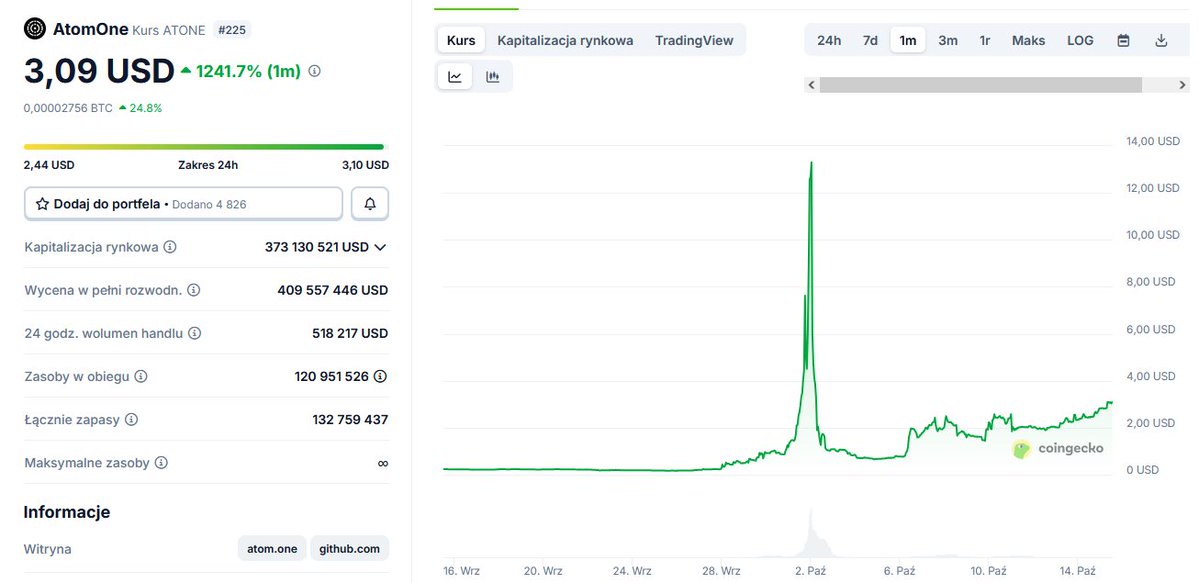
Task: Set chart range to Maks
Action: pos(1028,41)
